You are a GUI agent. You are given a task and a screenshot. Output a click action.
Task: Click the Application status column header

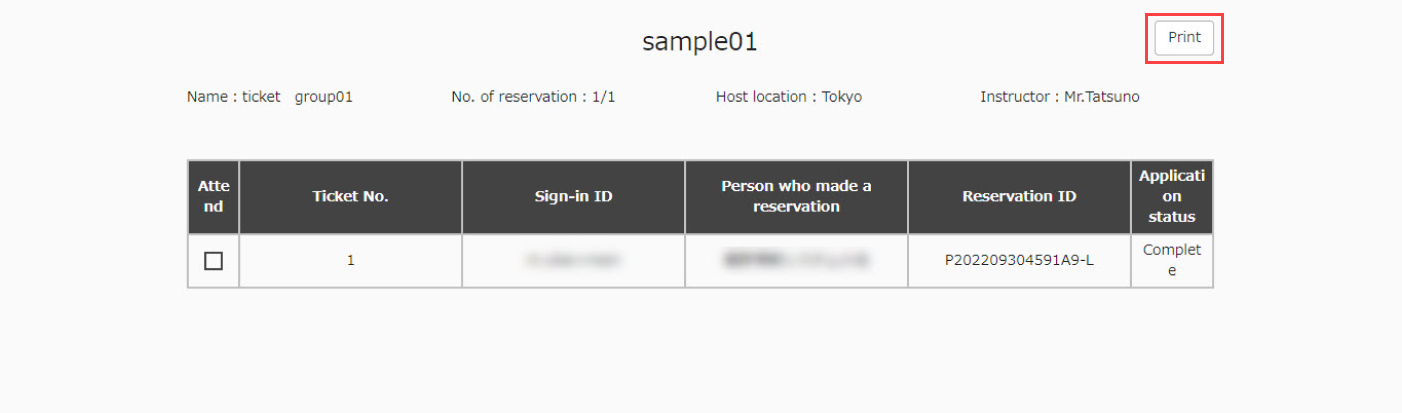(1172, 196)
